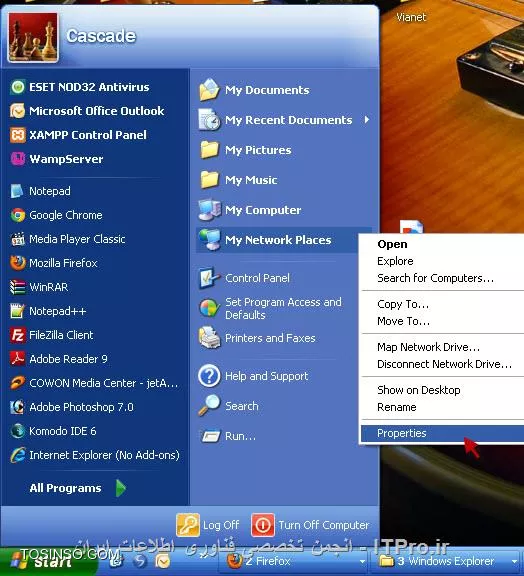
Task: Open the Notepad icon
Action: pos(17,191)
